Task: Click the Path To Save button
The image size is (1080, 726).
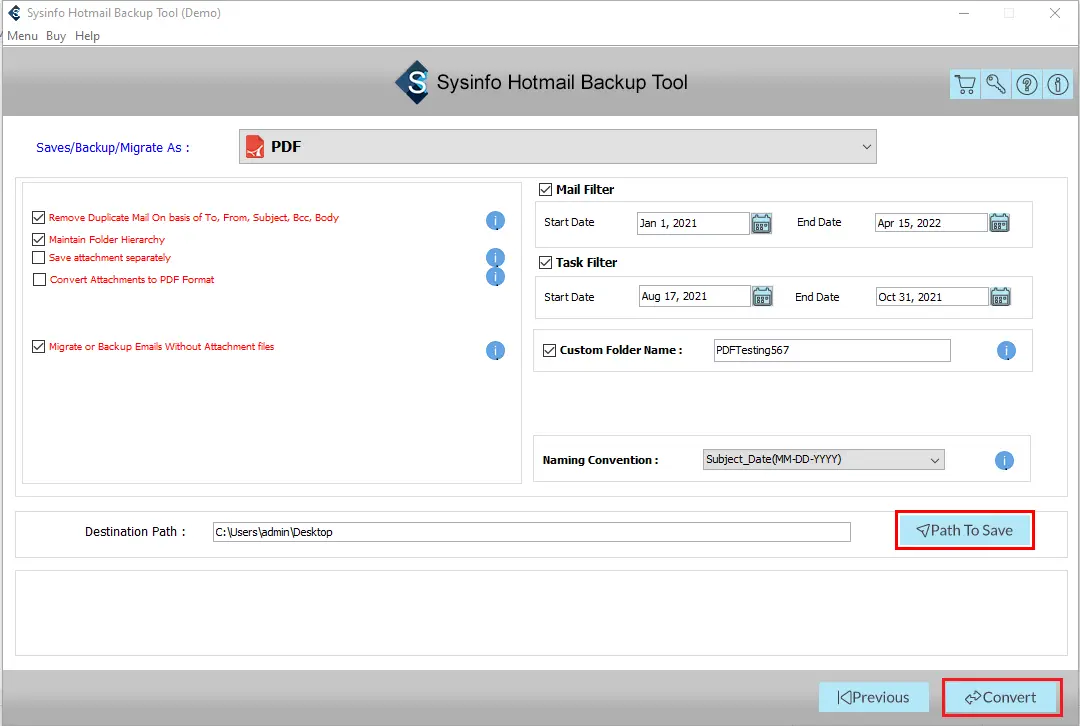Action: coord(964,531)
